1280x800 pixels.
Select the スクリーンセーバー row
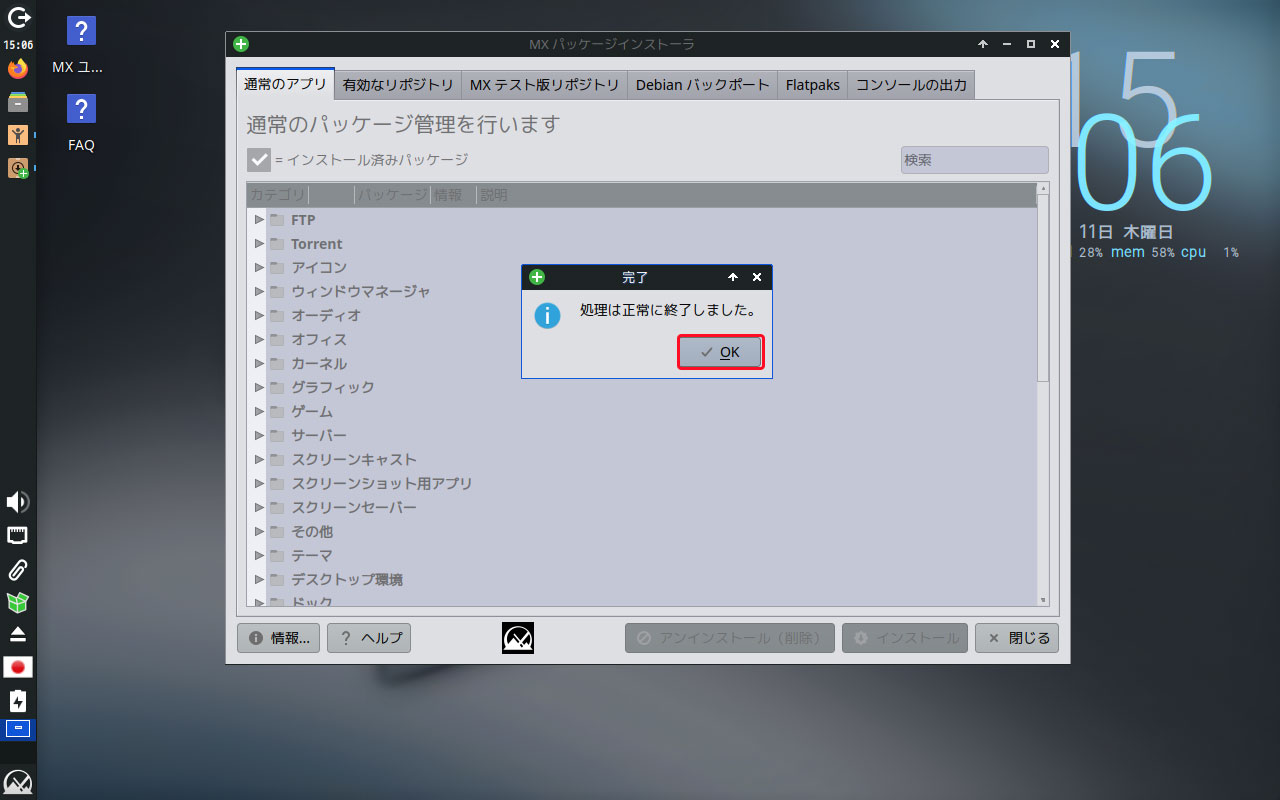[642, 507]
